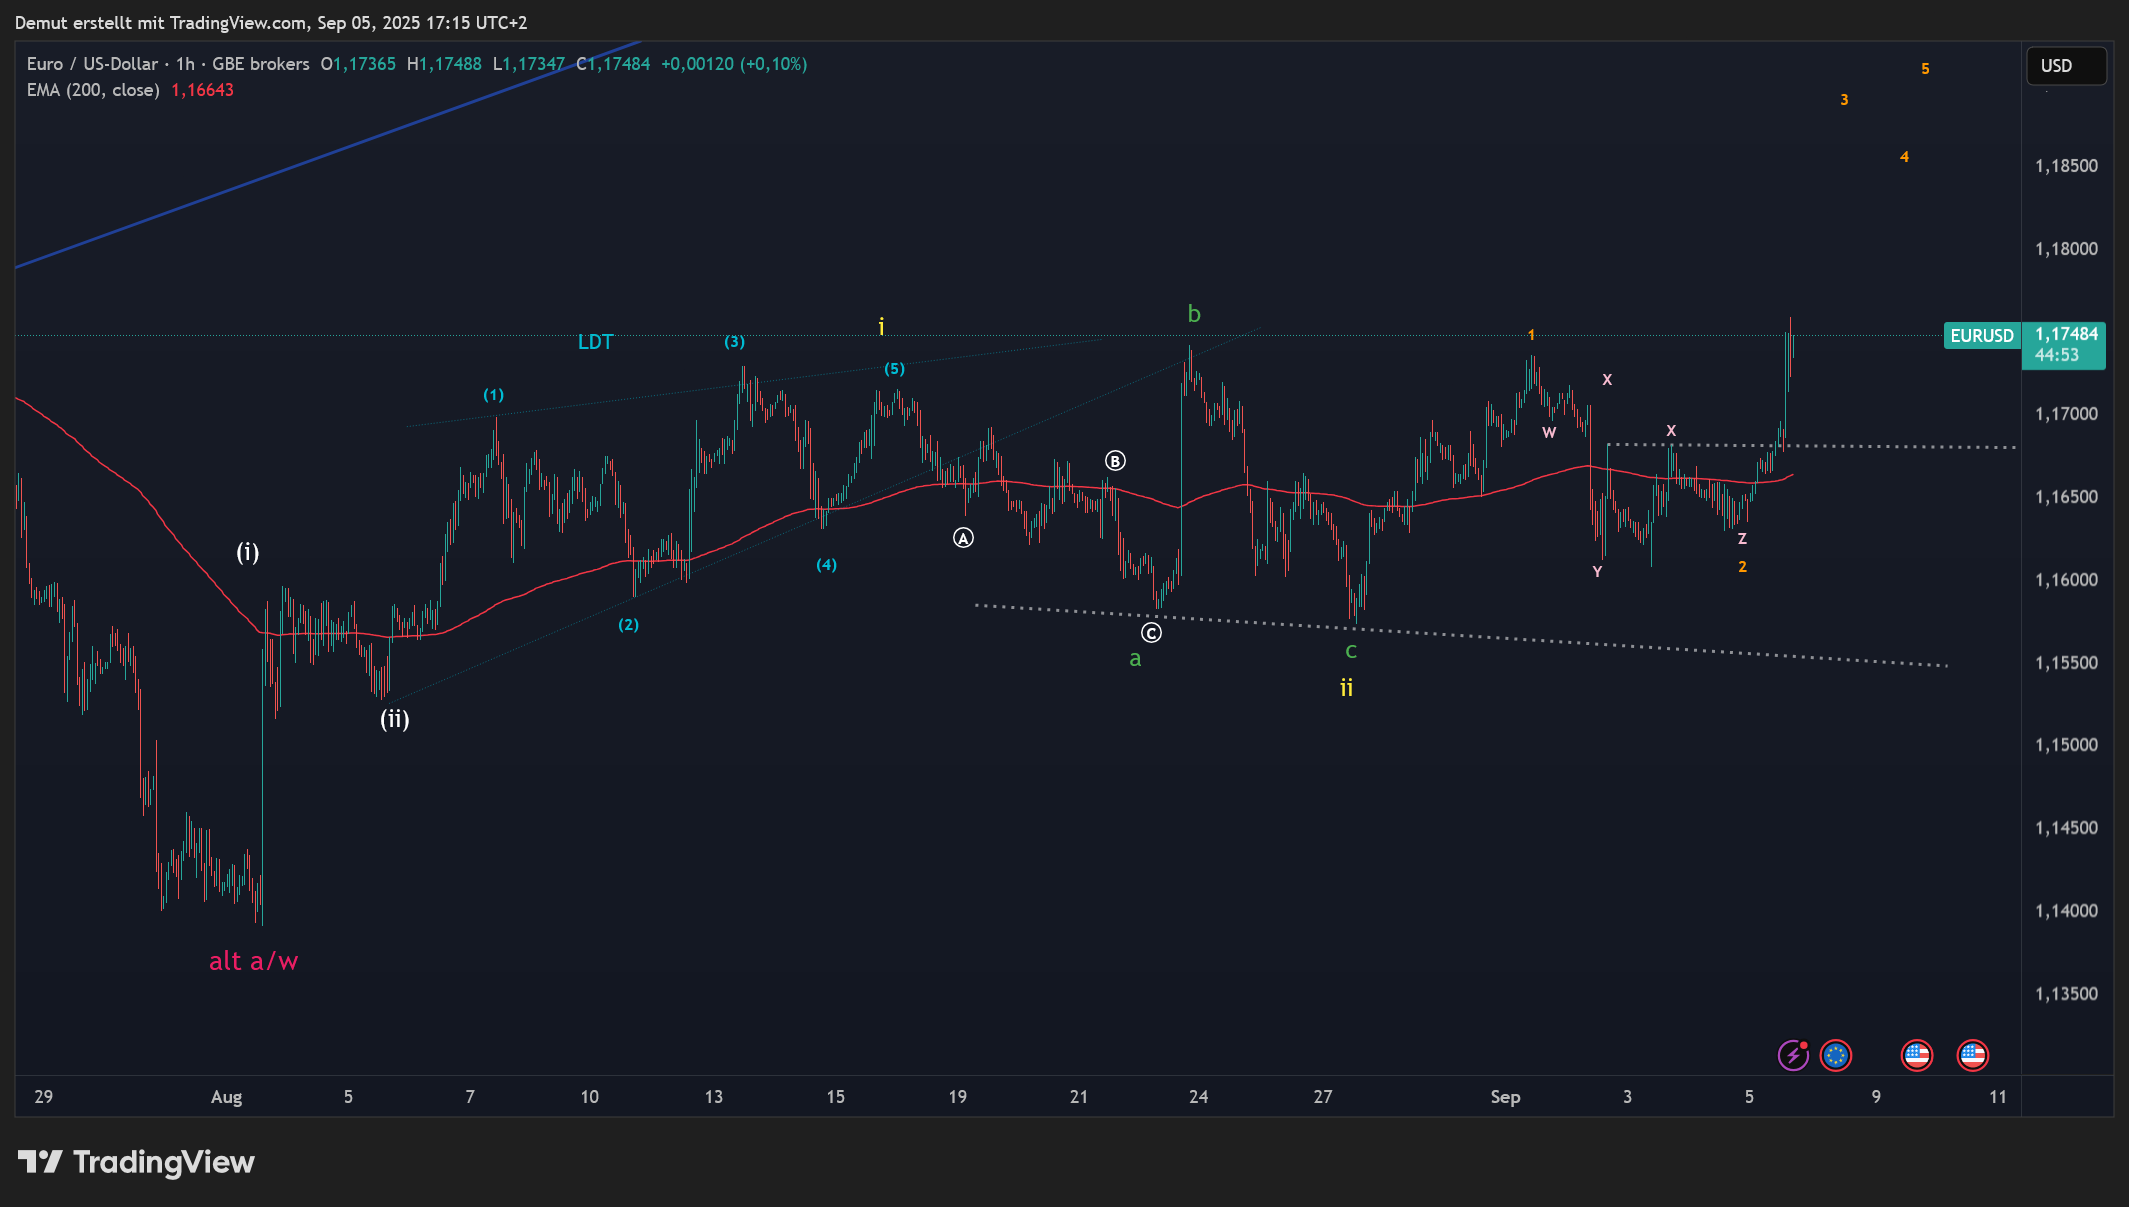Select the green 'b' wave label
Image resolution: width=2129 pixels, height=1207 pixels.
point(1194,314)
